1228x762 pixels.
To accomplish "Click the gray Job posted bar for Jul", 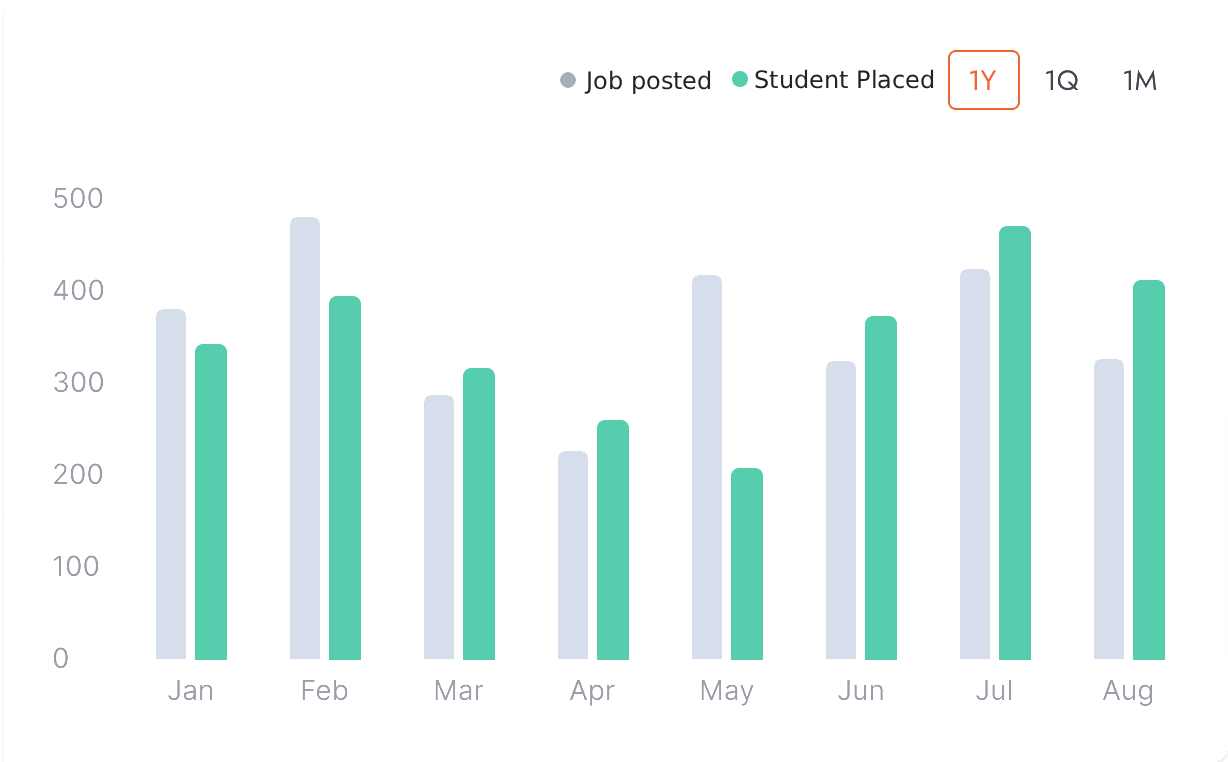I will coord(975,464).
